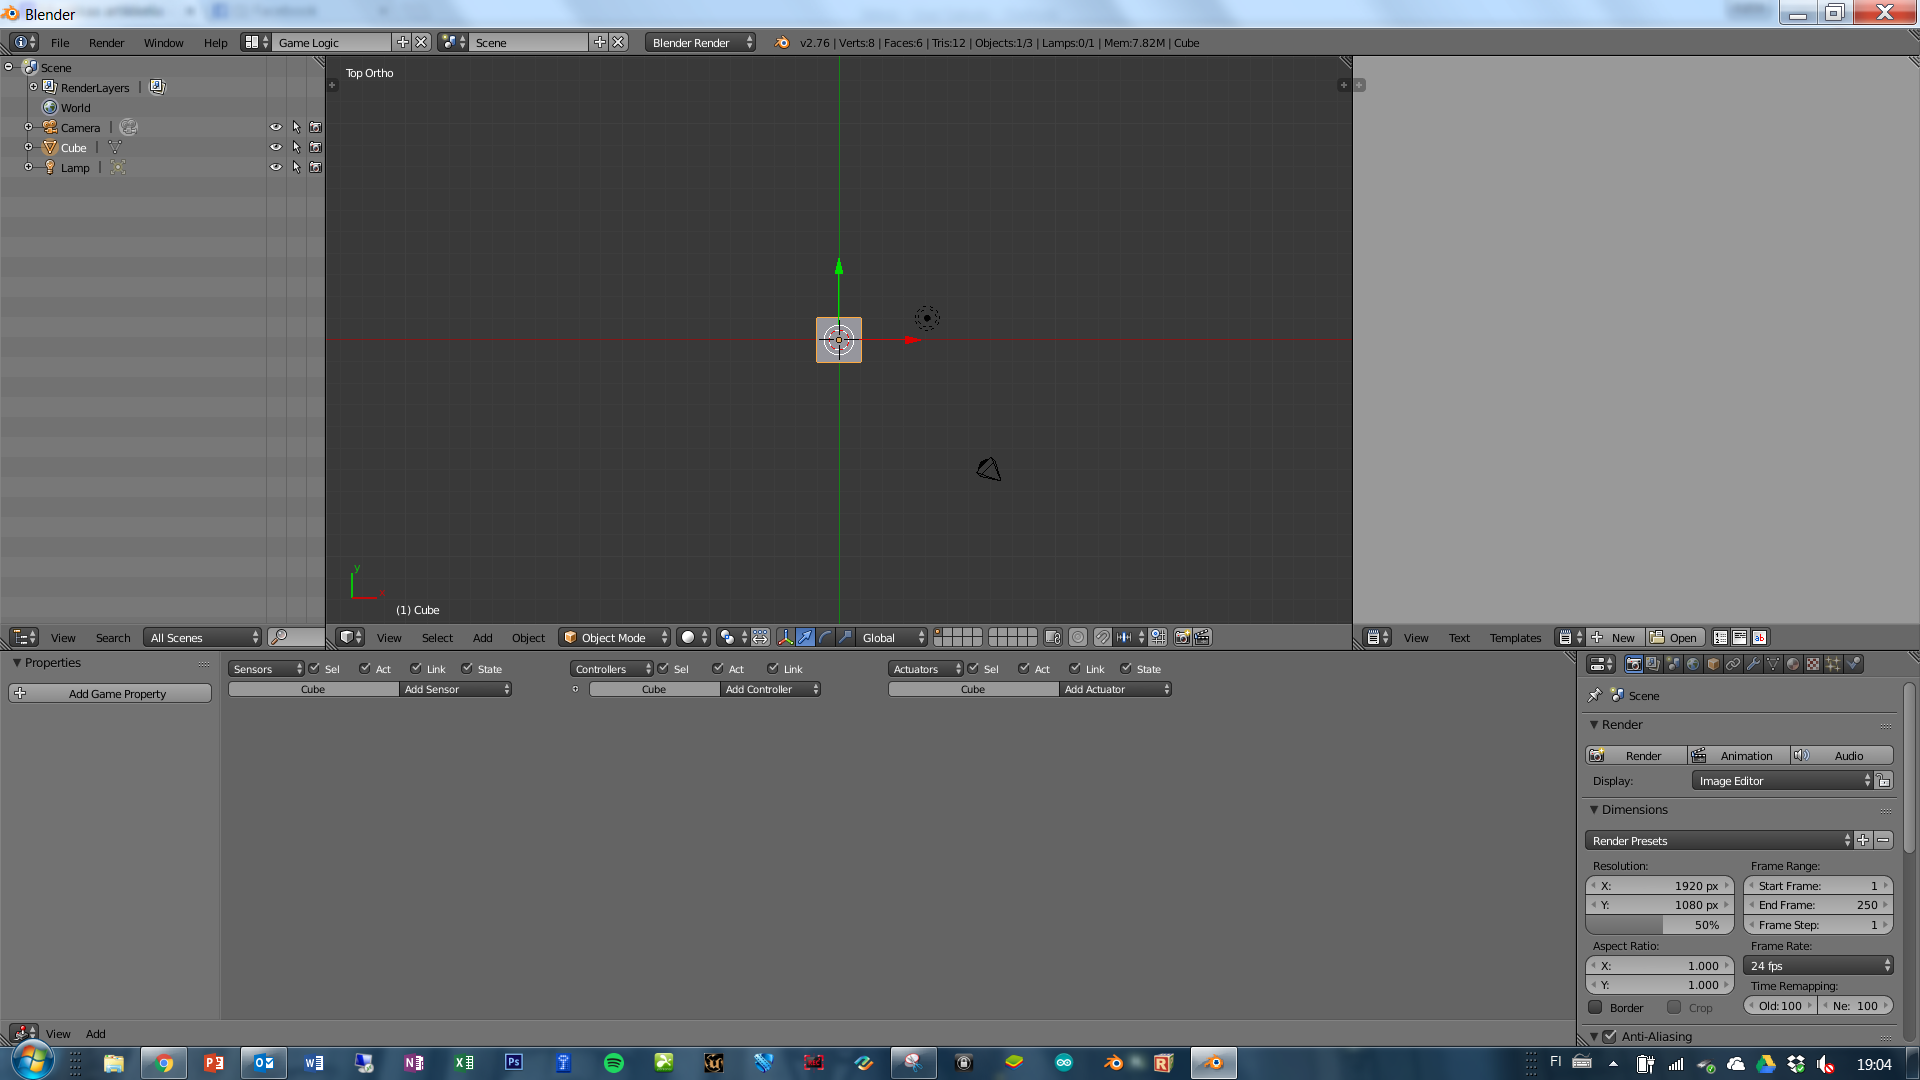Click the Animation render button
This screenshot has height=1080, width=1920.
[1738, 755]
